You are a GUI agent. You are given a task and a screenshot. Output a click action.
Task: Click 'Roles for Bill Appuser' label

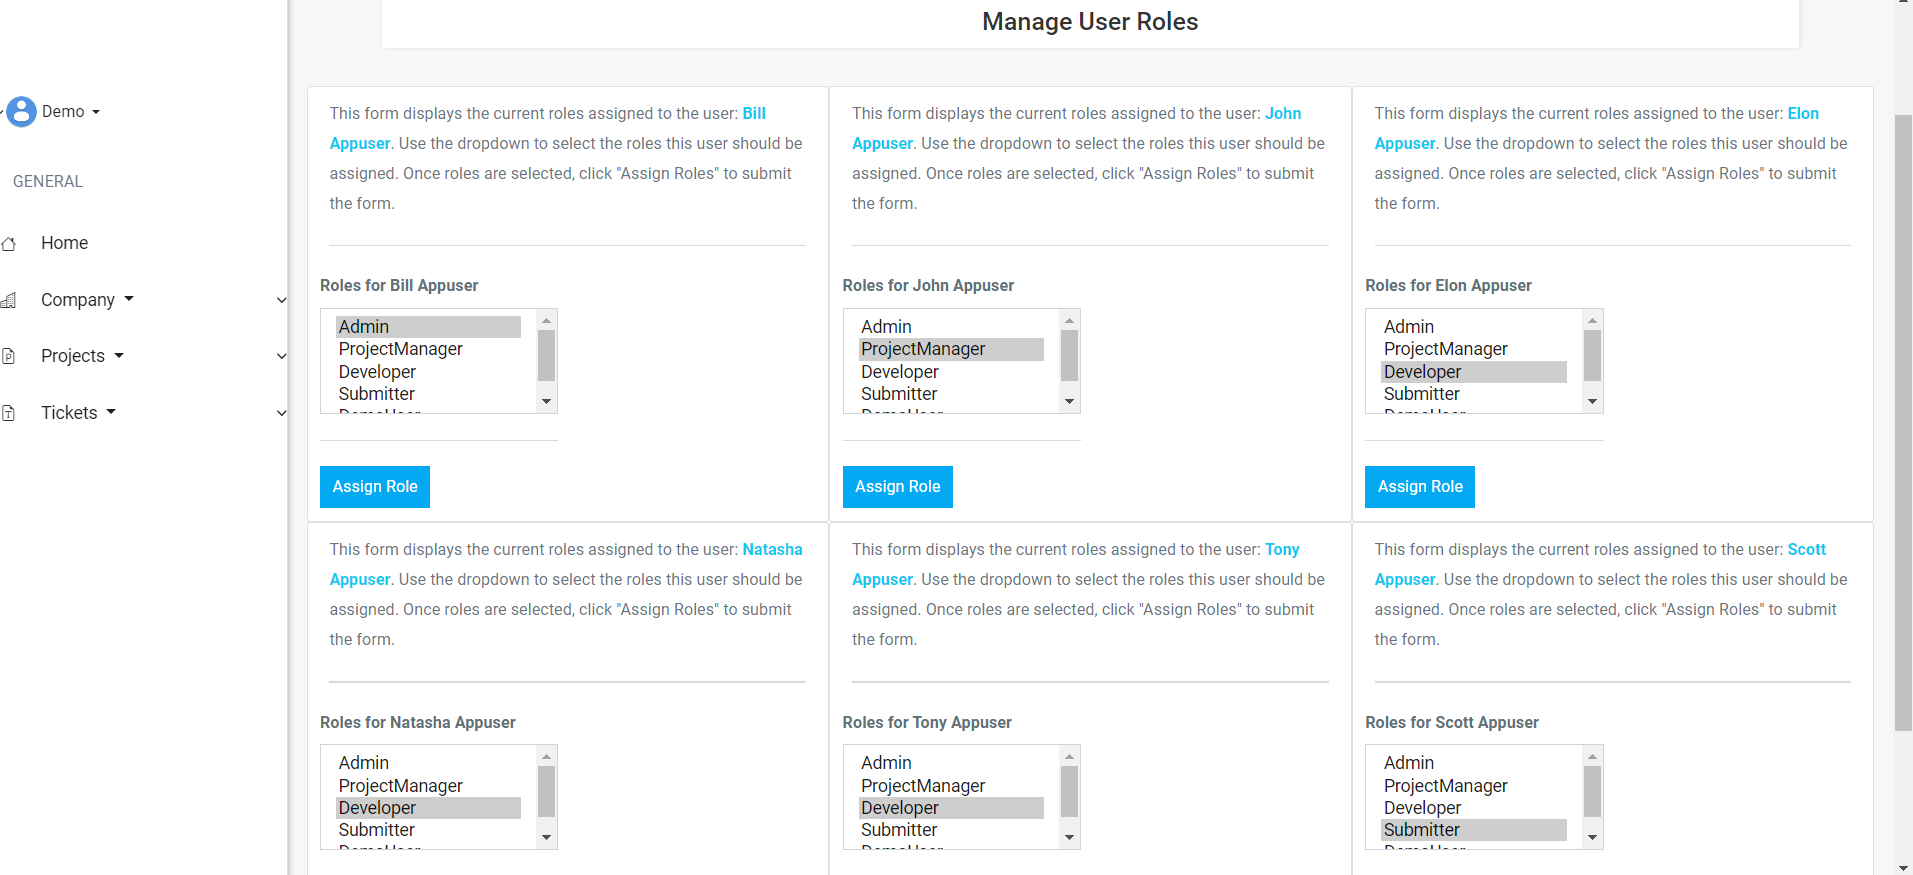(x=399, y=286)
